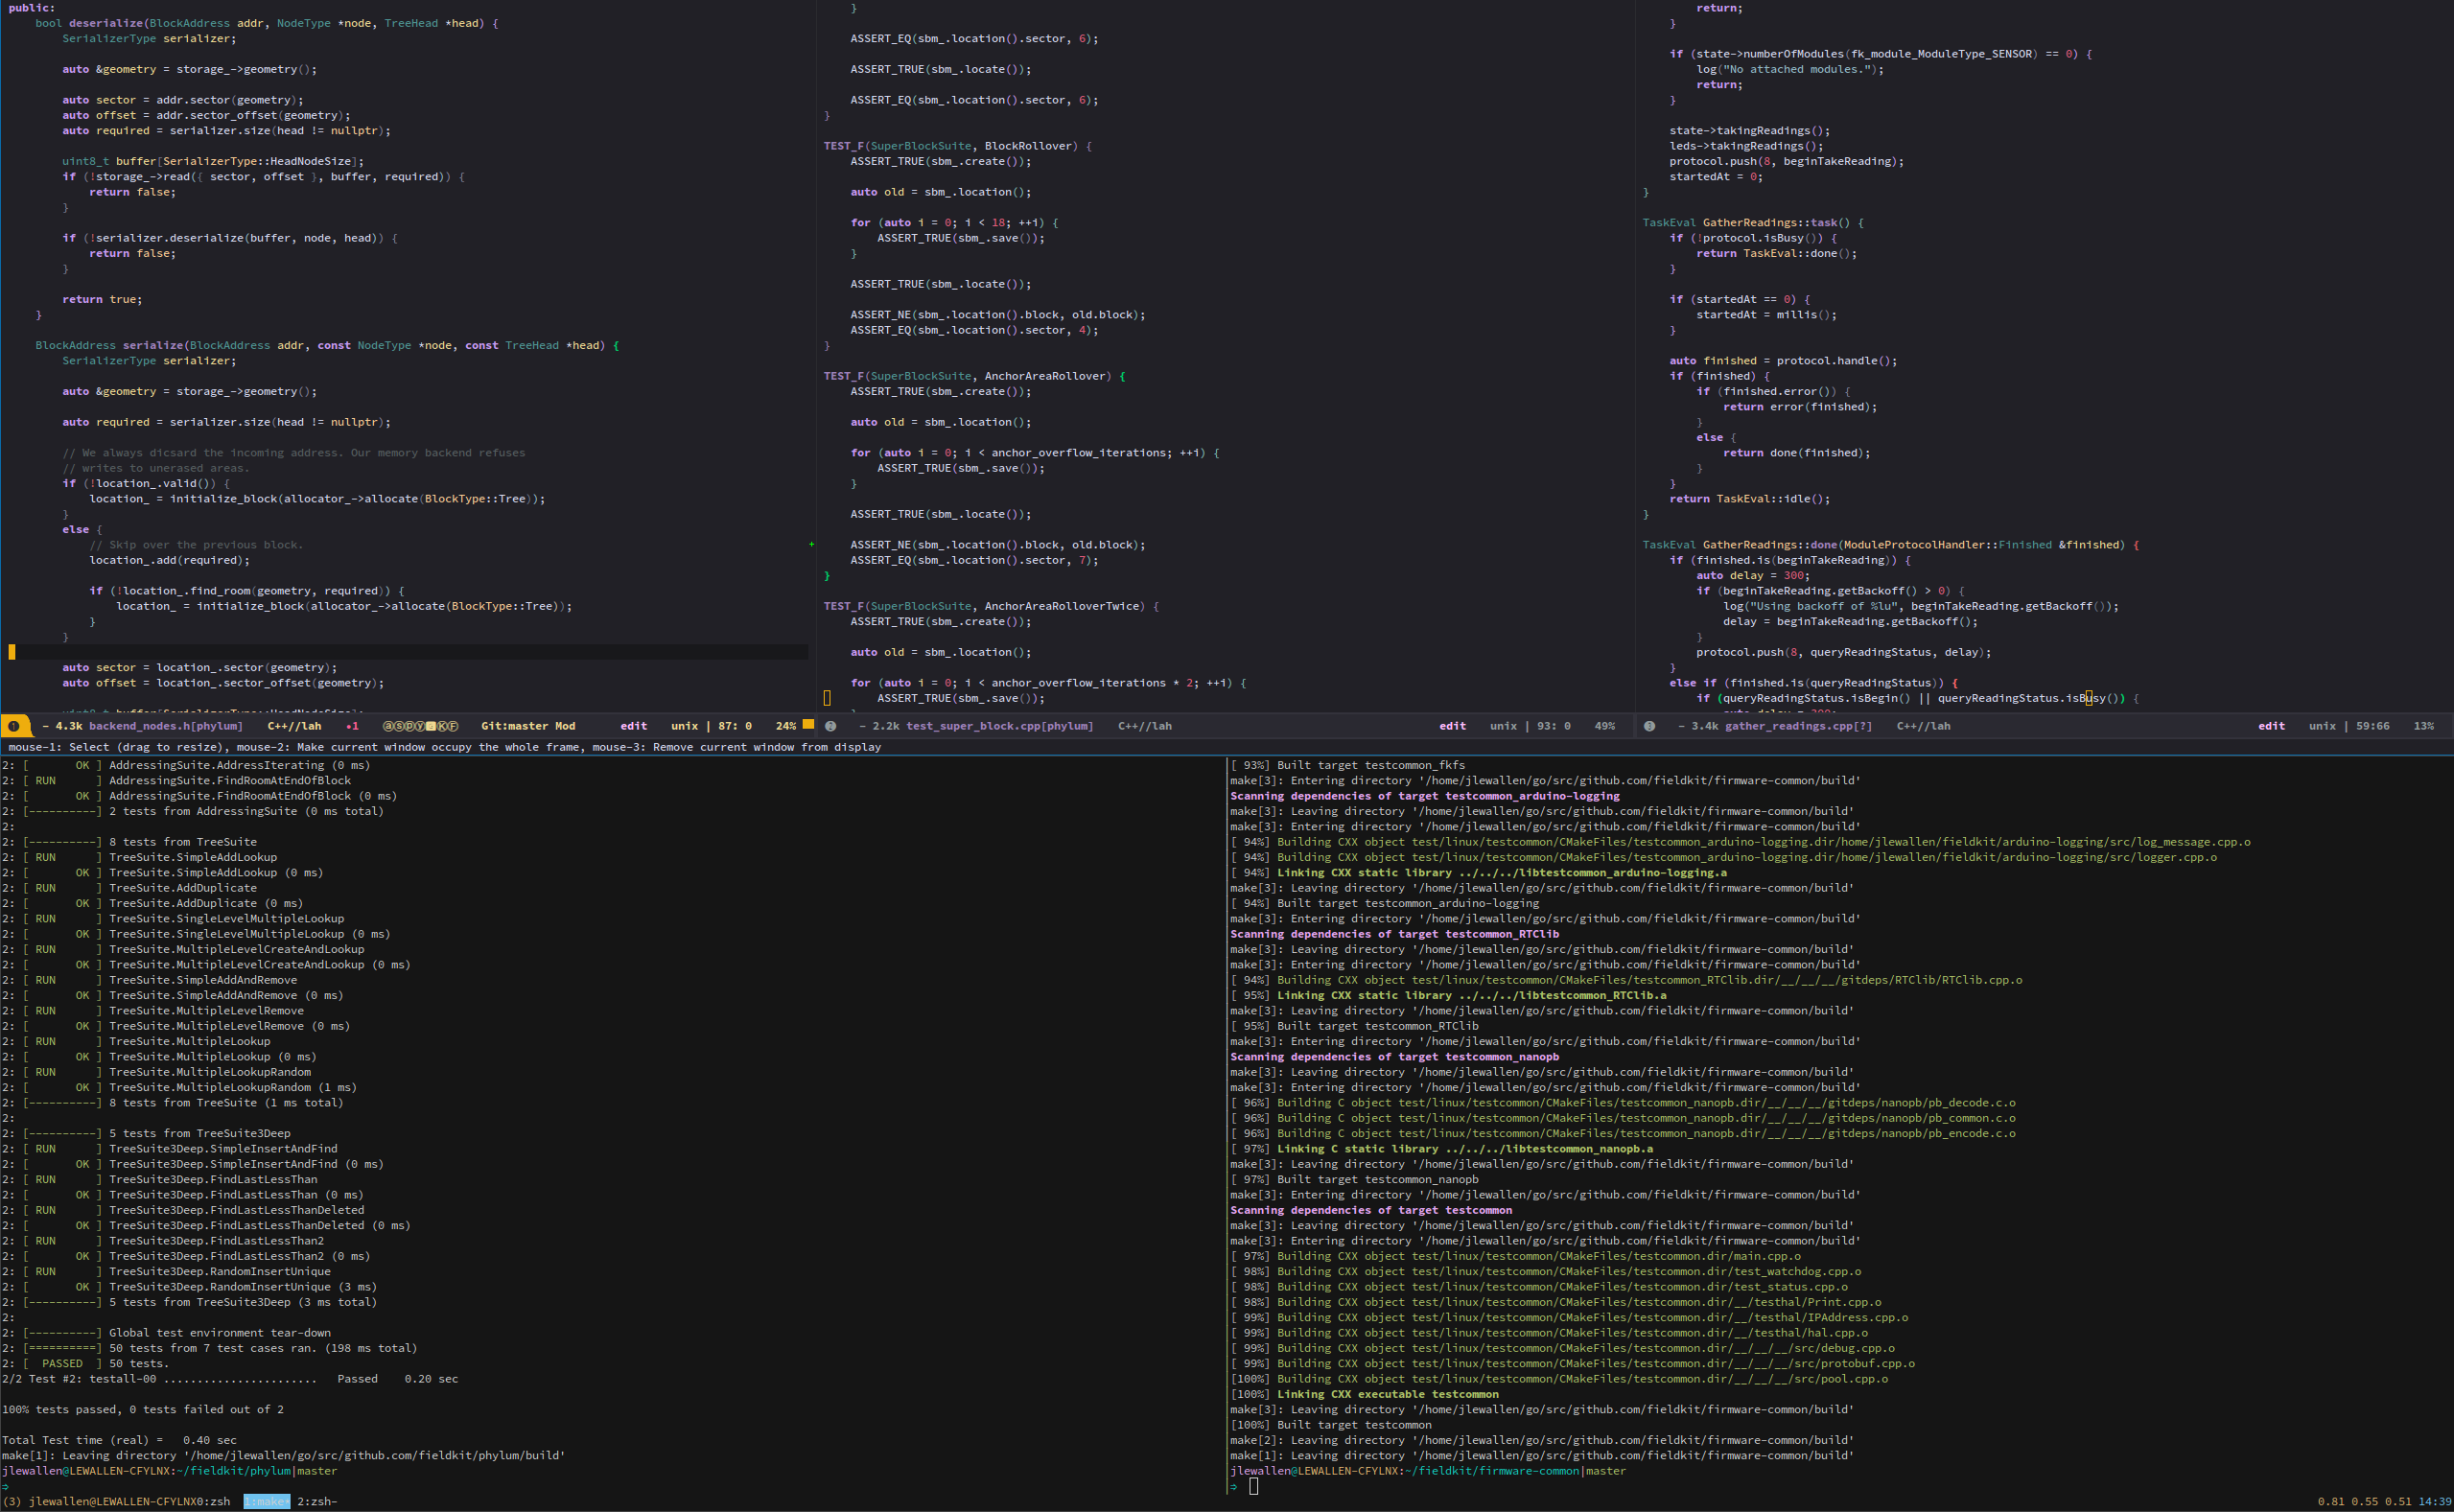Click the 49% buffer position indicator
2454x1512 pixels.
click(1604, 726)
